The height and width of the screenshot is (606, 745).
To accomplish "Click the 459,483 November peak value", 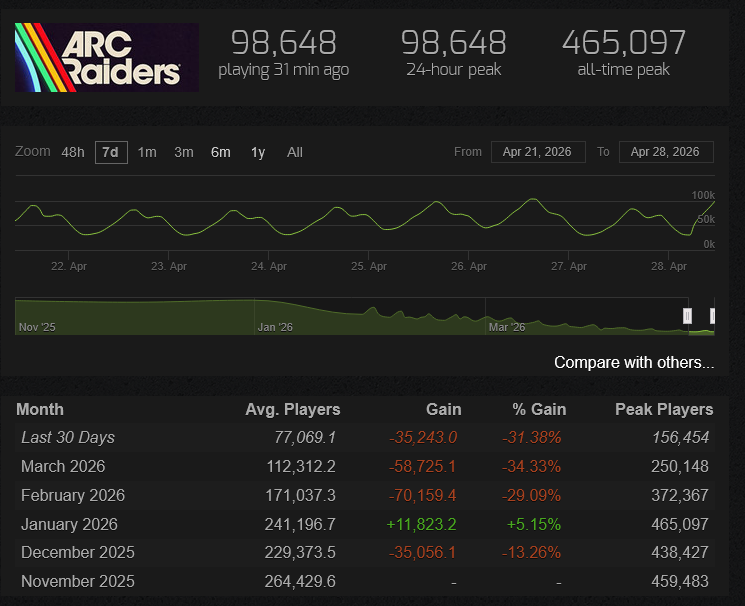I will [680, 581].
